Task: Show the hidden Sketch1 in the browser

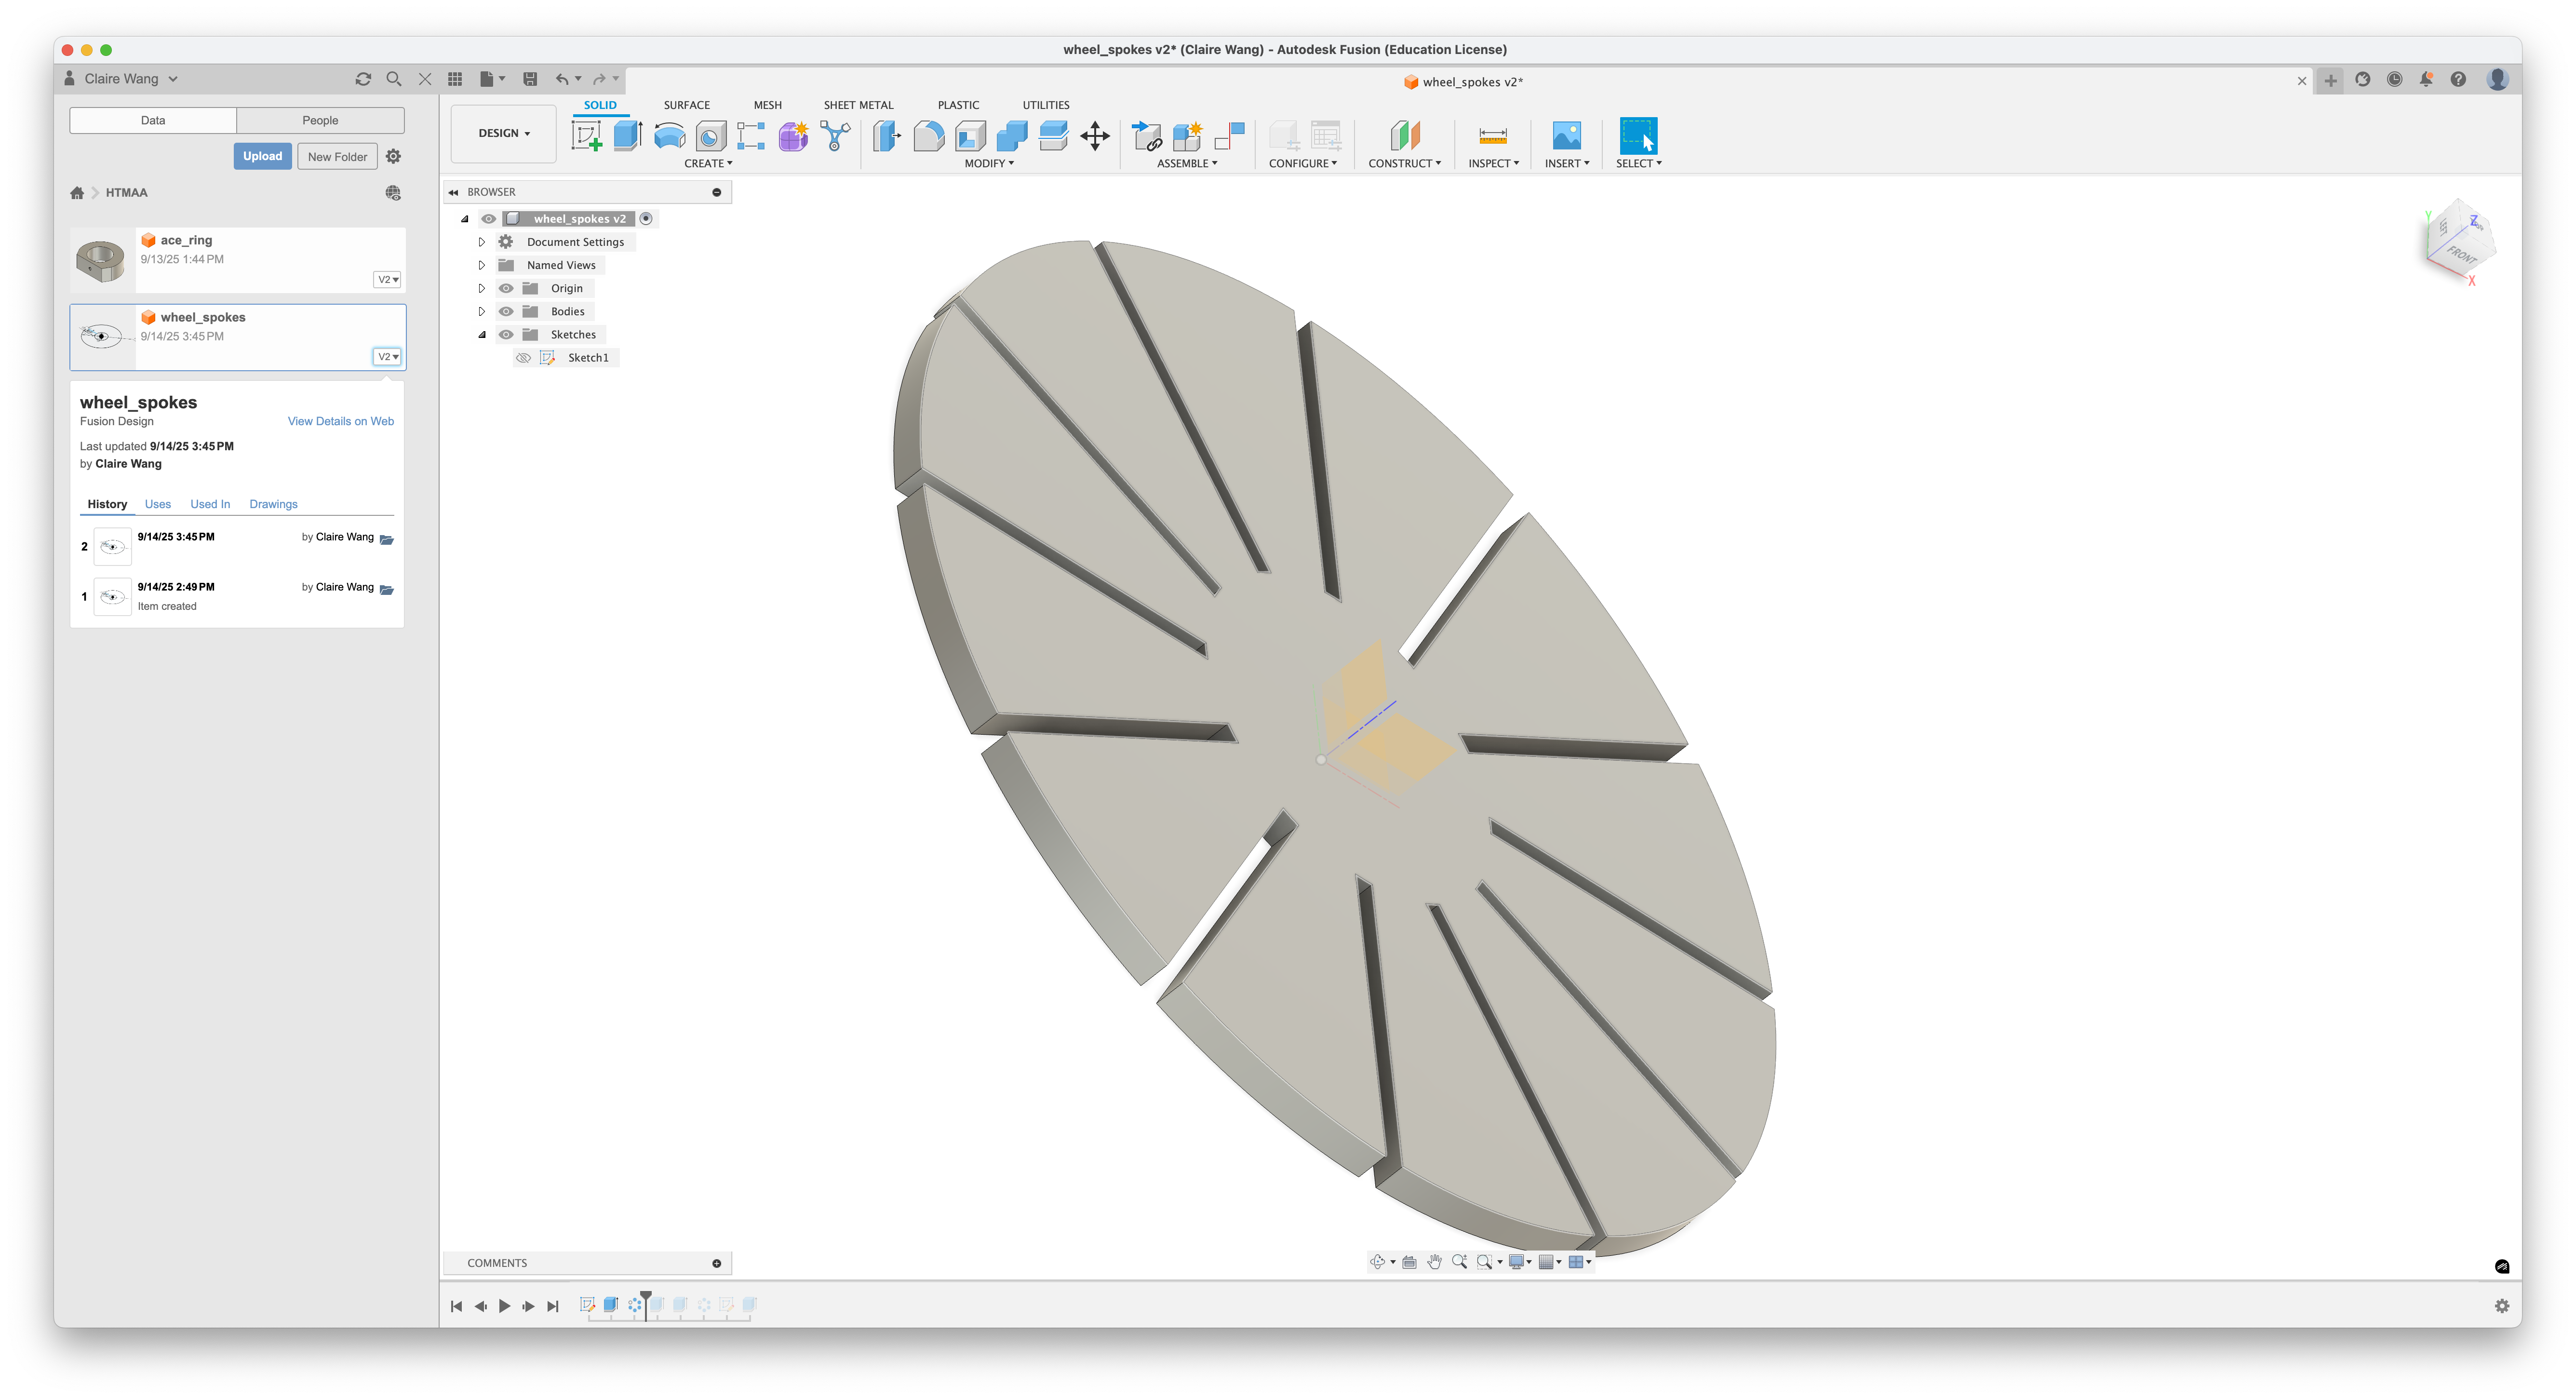Action: pos(524,357)
